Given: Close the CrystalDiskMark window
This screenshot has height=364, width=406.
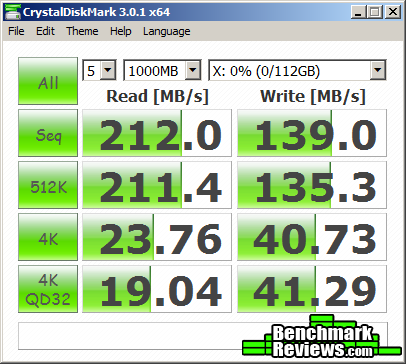Looking at the screenshot, I should pyautogui.click(x=393, y=12).
